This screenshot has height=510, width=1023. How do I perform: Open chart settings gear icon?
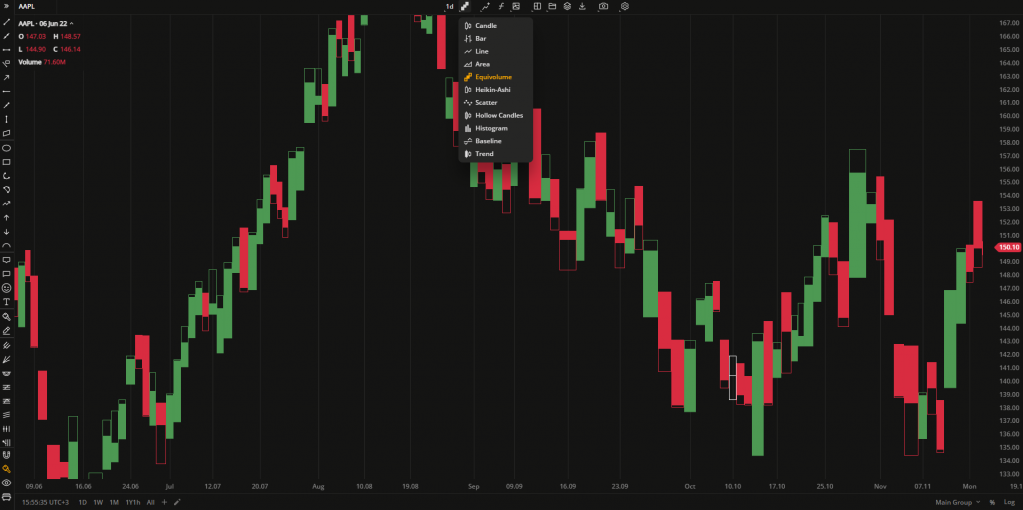(625, 6)
